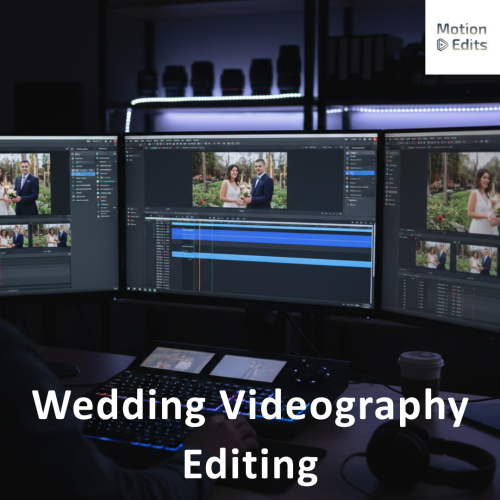
Task: Select the second small thumbnail on right monitor
Action: [x=477, y=259]
